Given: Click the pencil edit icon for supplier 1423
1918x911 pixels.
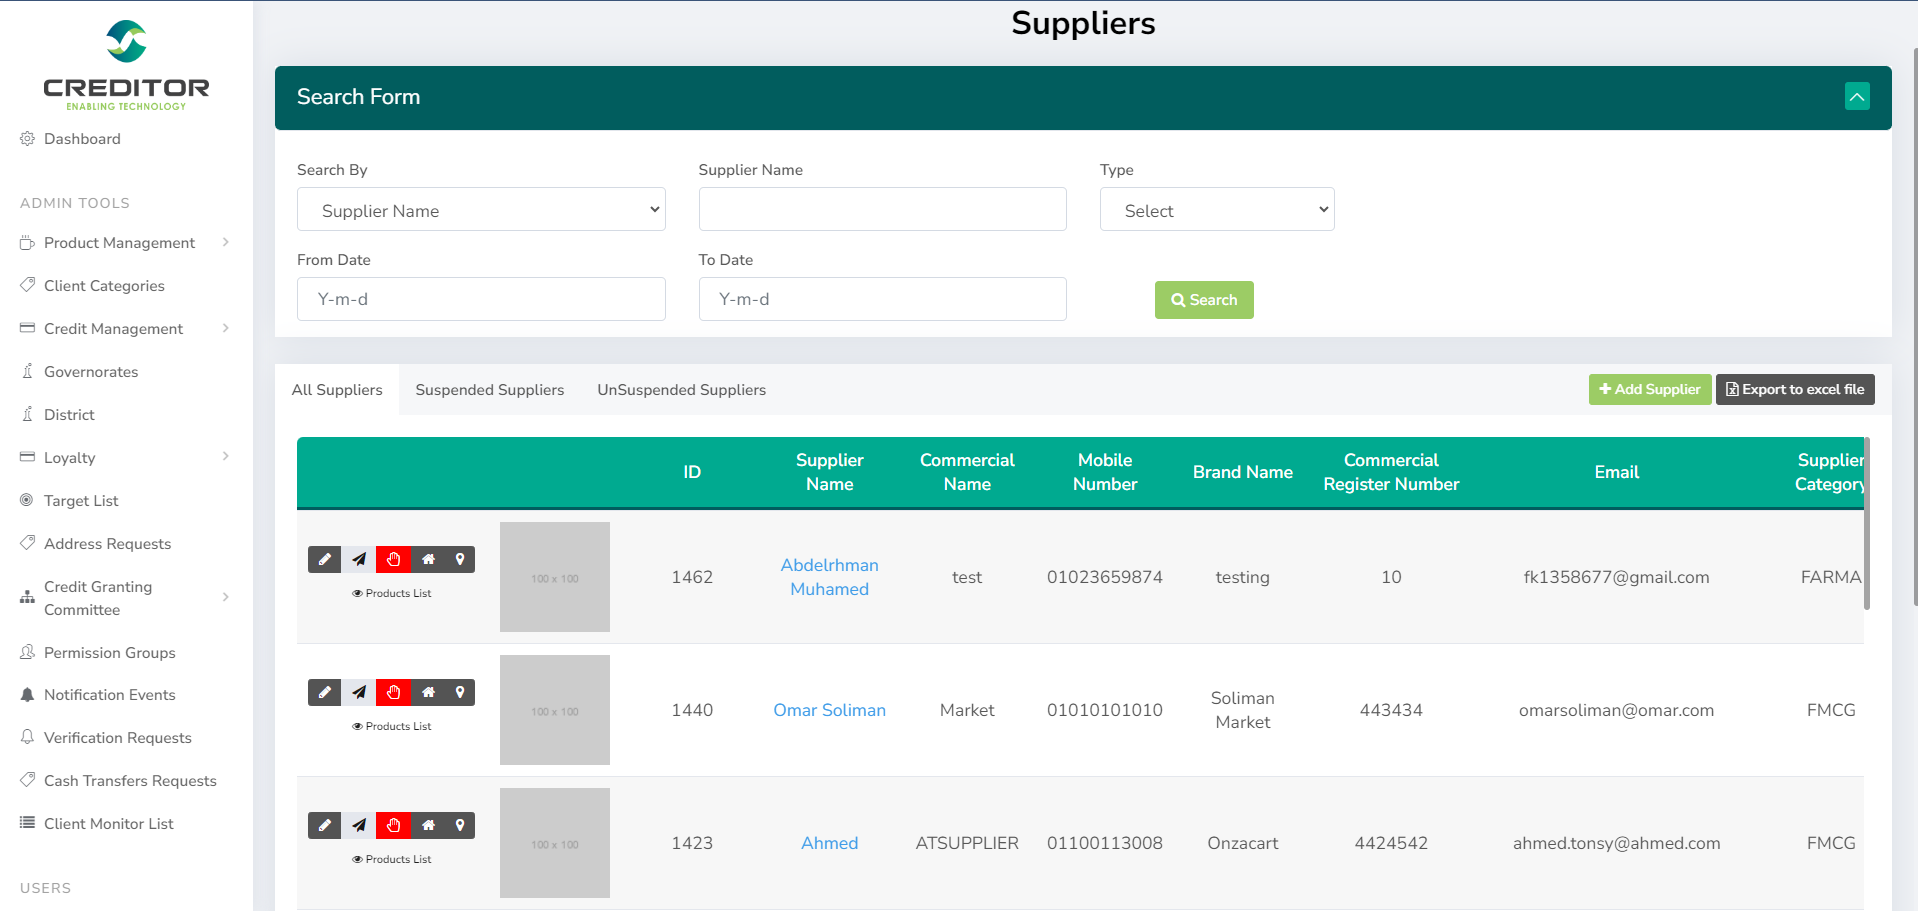Looking at the screenshot, I should [x=324, y=826].
